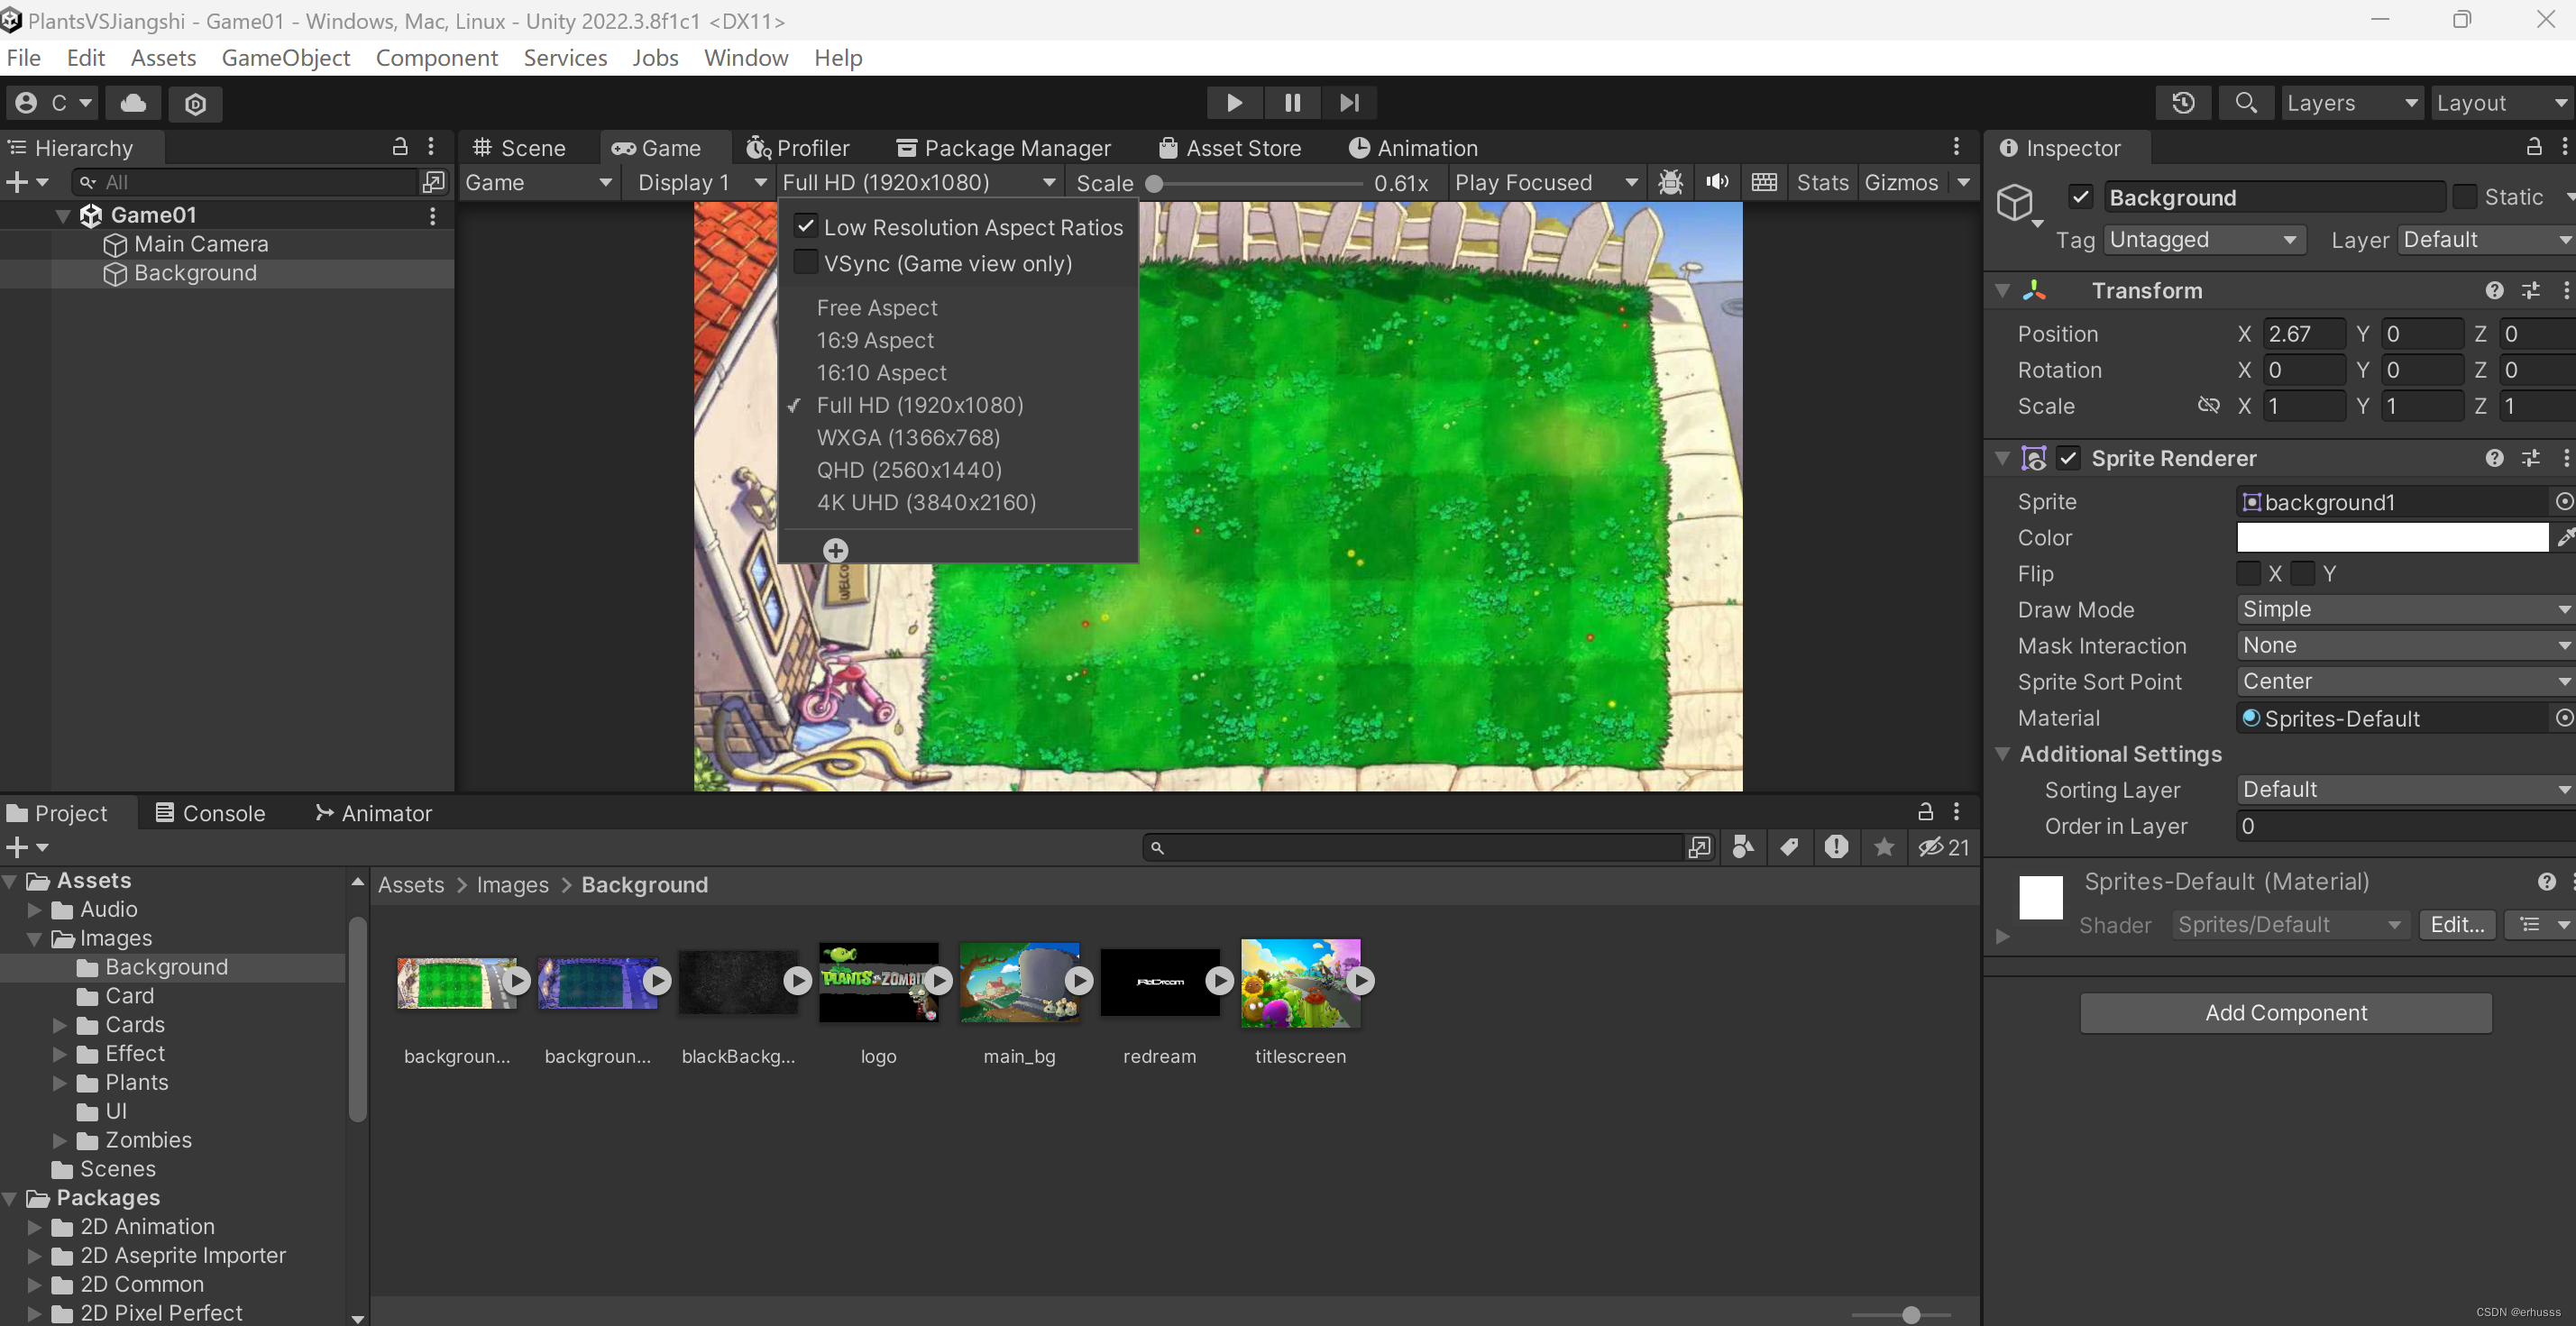Click the Add Component button
2576x1326 pixels.
[x=2285, y=1013]
